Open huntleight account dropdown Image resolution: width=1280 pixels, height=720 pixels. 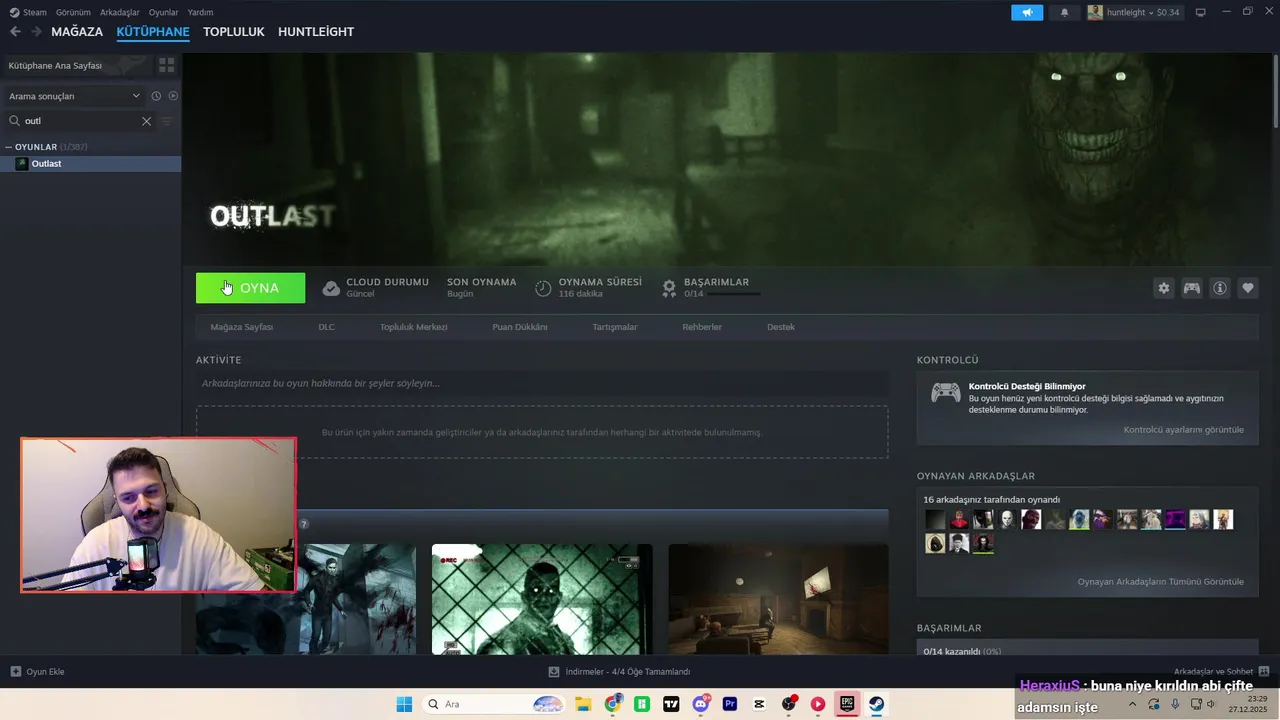(x=1134, y=12)
